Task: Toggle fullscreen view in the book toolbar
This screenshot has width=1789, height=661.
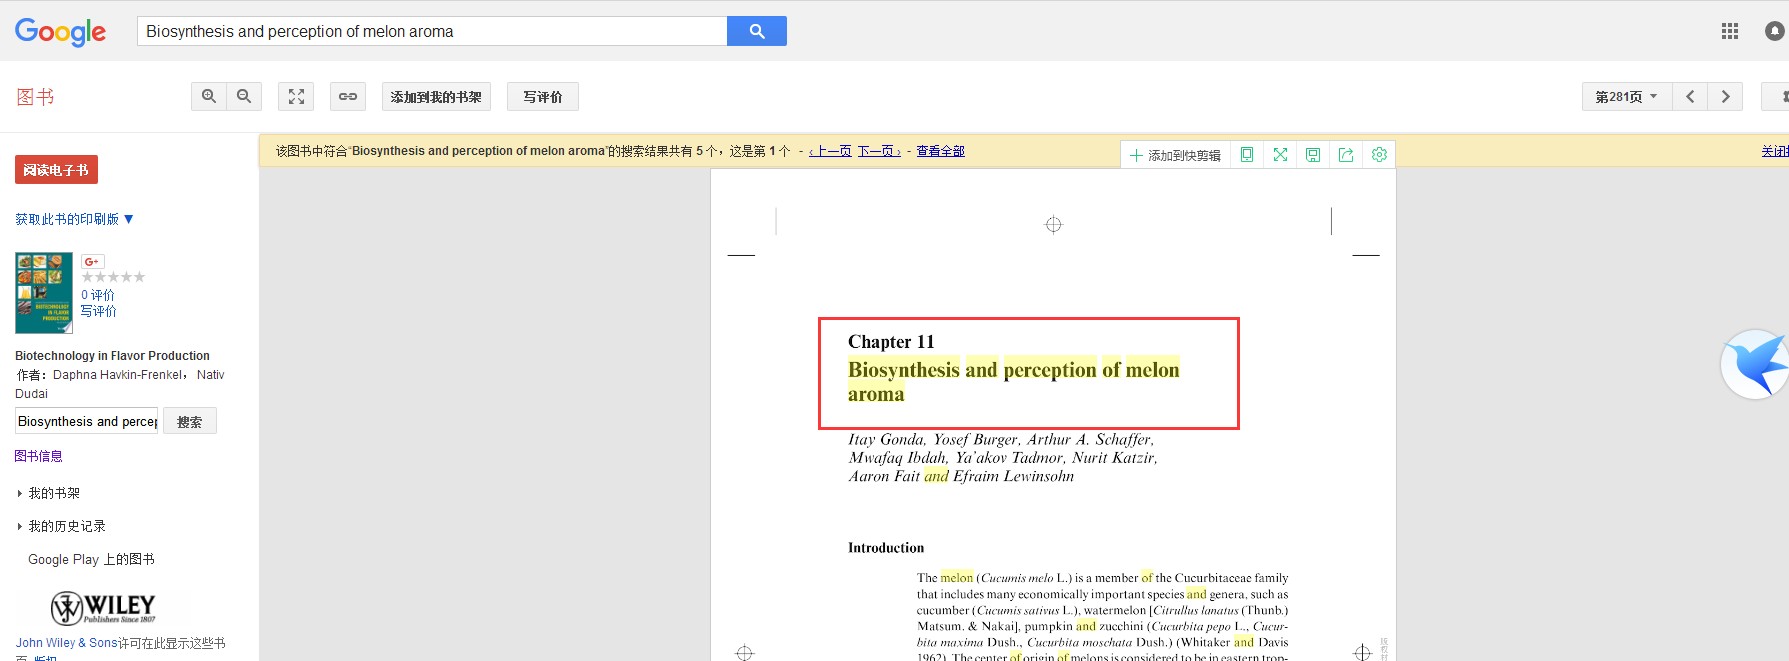Action: (x=296, y=97)
